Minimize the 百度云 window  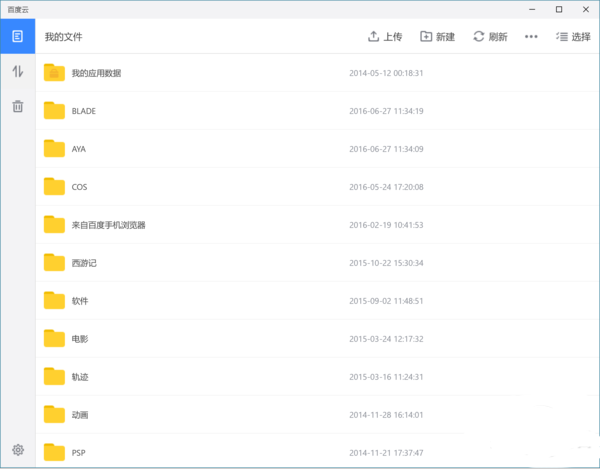point(532,10)
